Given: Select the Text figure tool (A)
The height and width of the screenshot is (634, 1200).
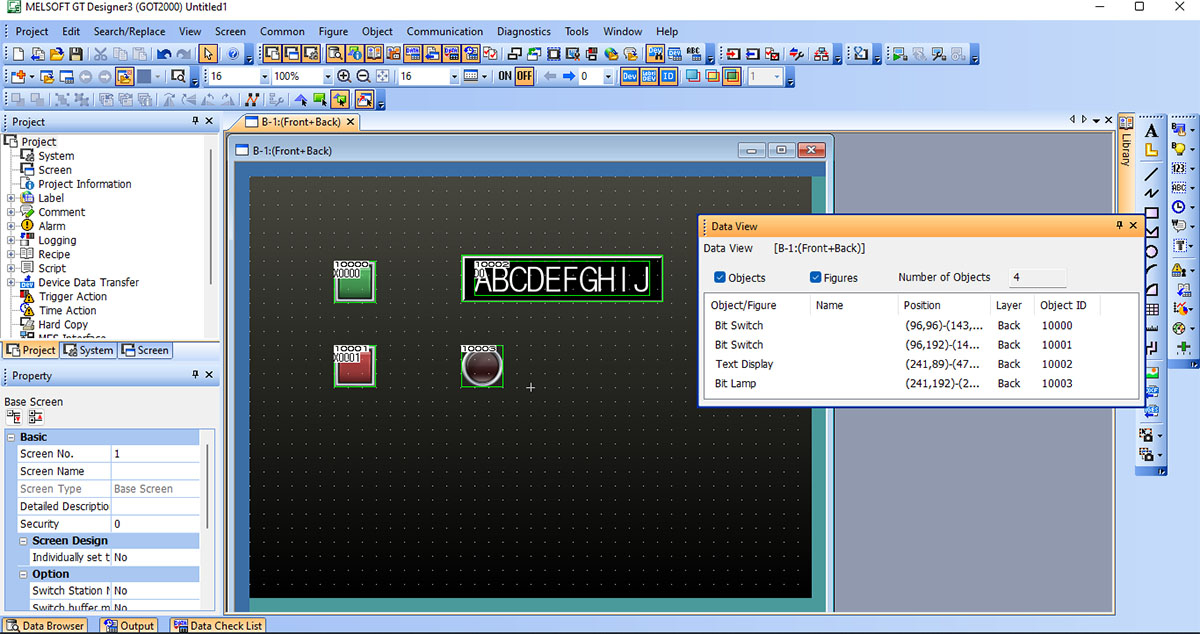Looking at the screenshot, I should [x=1151, y=130].
